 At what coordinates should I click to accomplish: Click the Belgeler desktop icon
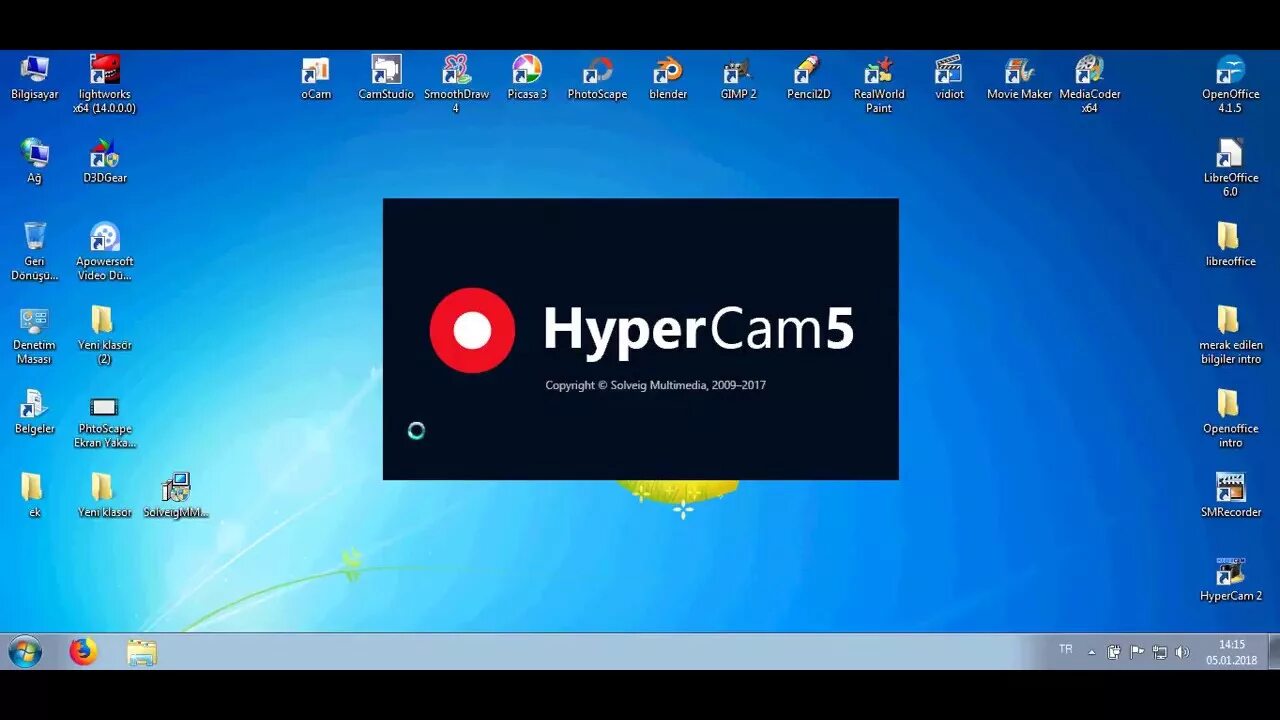tap(35, 412)
